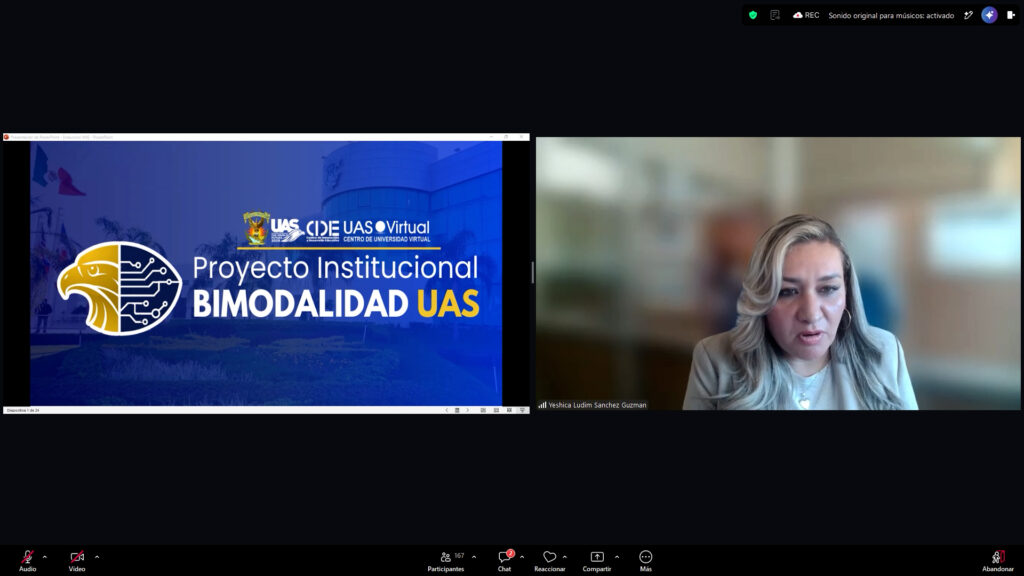Open video options arrow next to Video
The height and width of the screenshot is (576, 1024).
coord(97,557)
